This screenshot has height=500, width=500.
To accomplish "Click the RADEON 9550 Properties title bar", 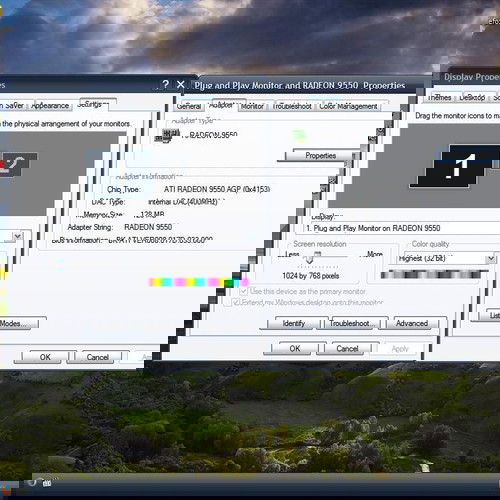I will click(x=300, y=86).
